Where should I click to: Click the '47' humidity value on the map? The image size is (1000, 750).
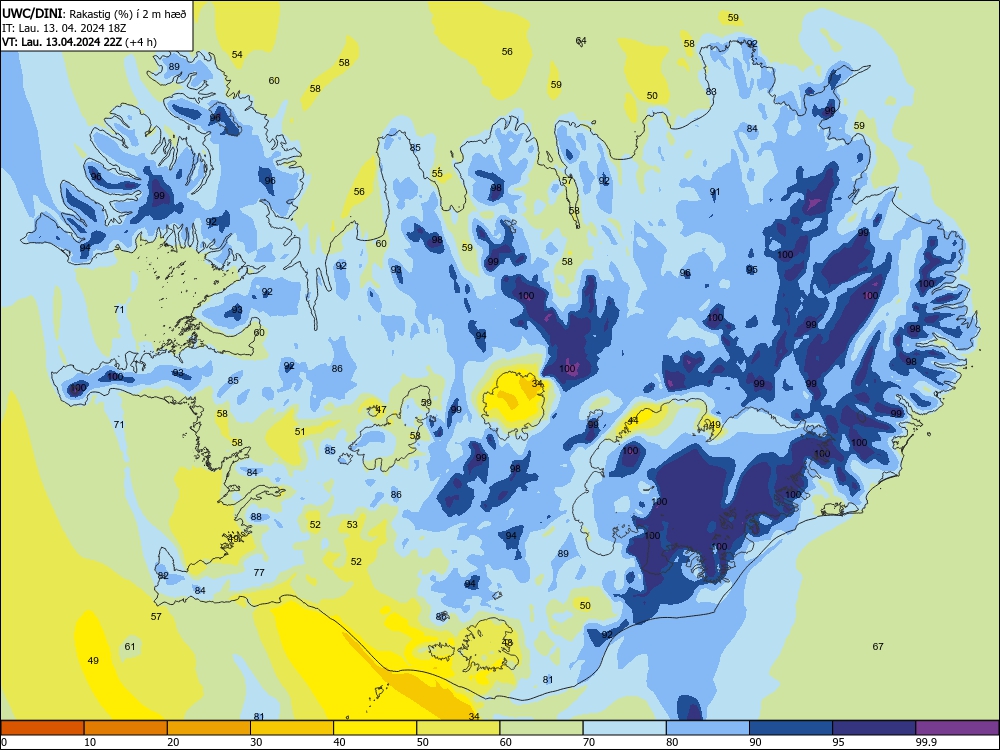[381, 409]
